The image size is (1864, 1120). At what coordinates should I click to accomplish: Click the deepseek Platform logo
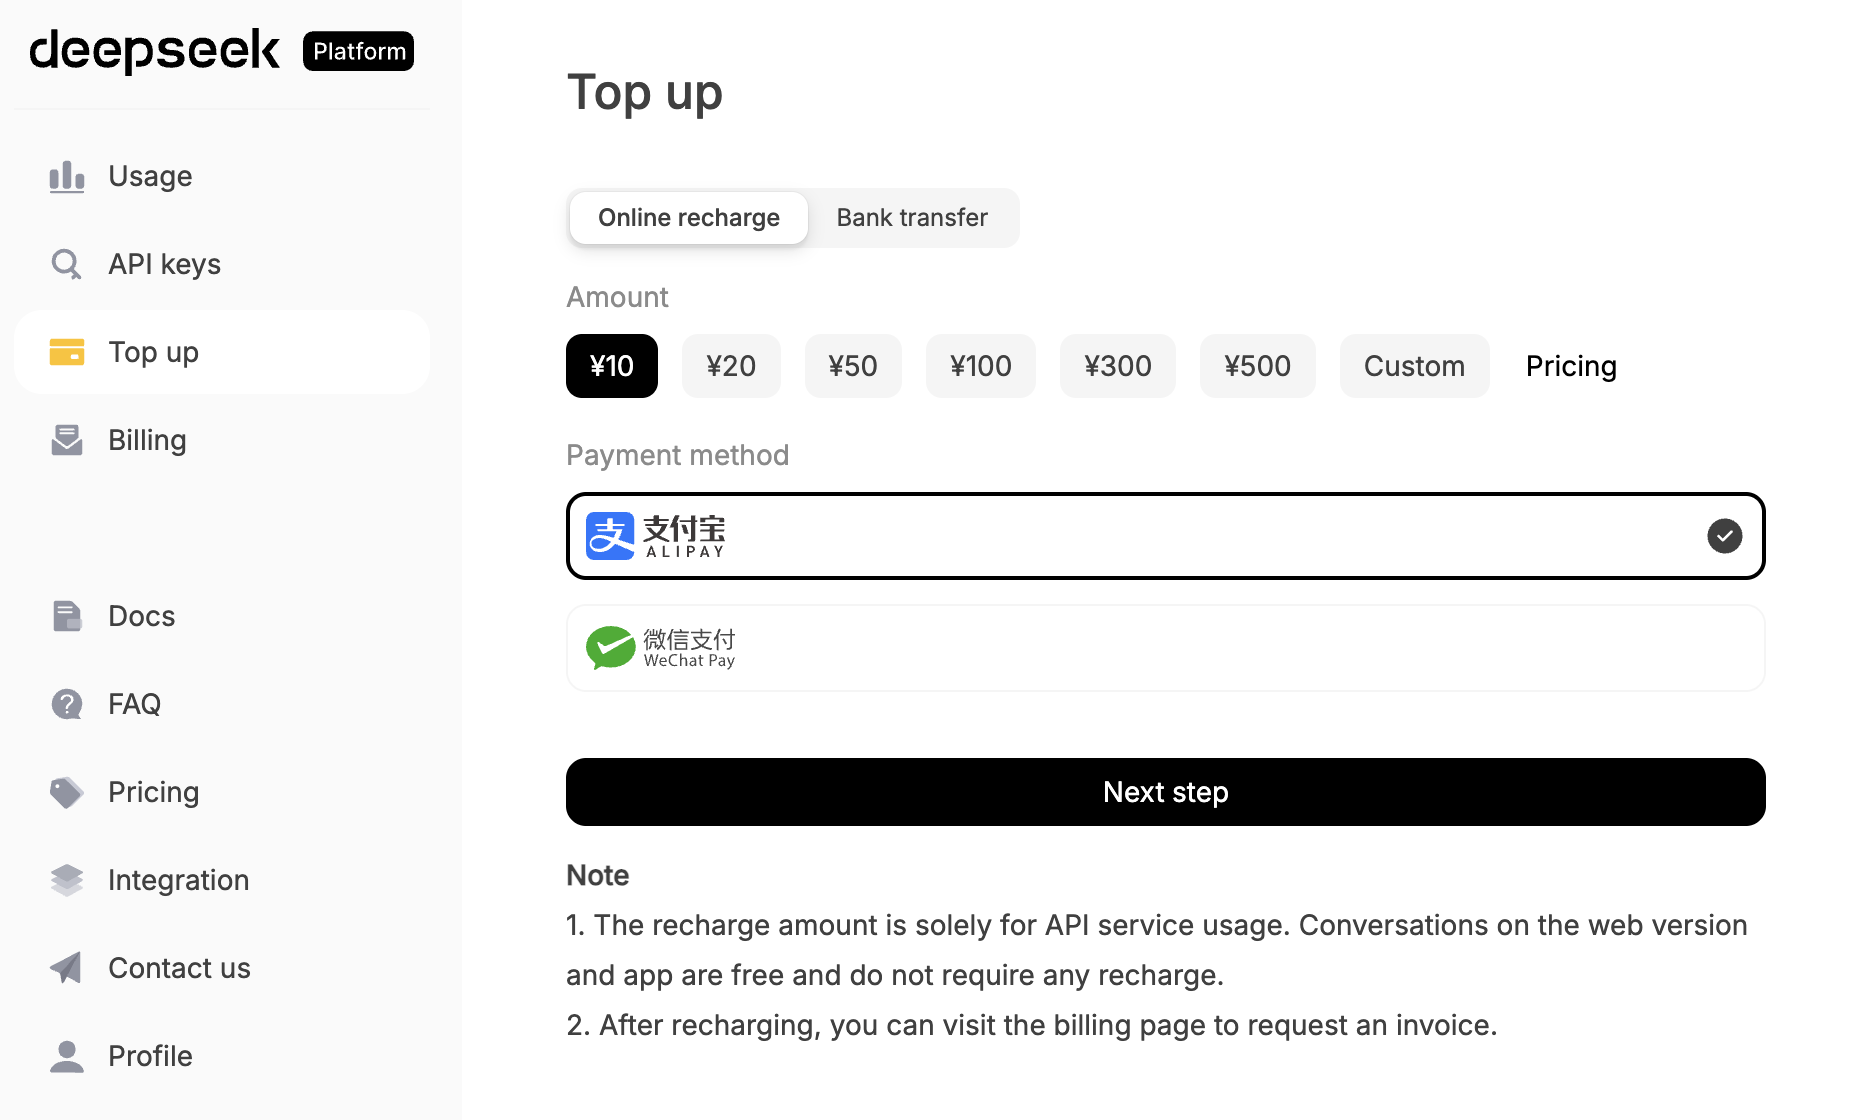(x=221, y=51)
